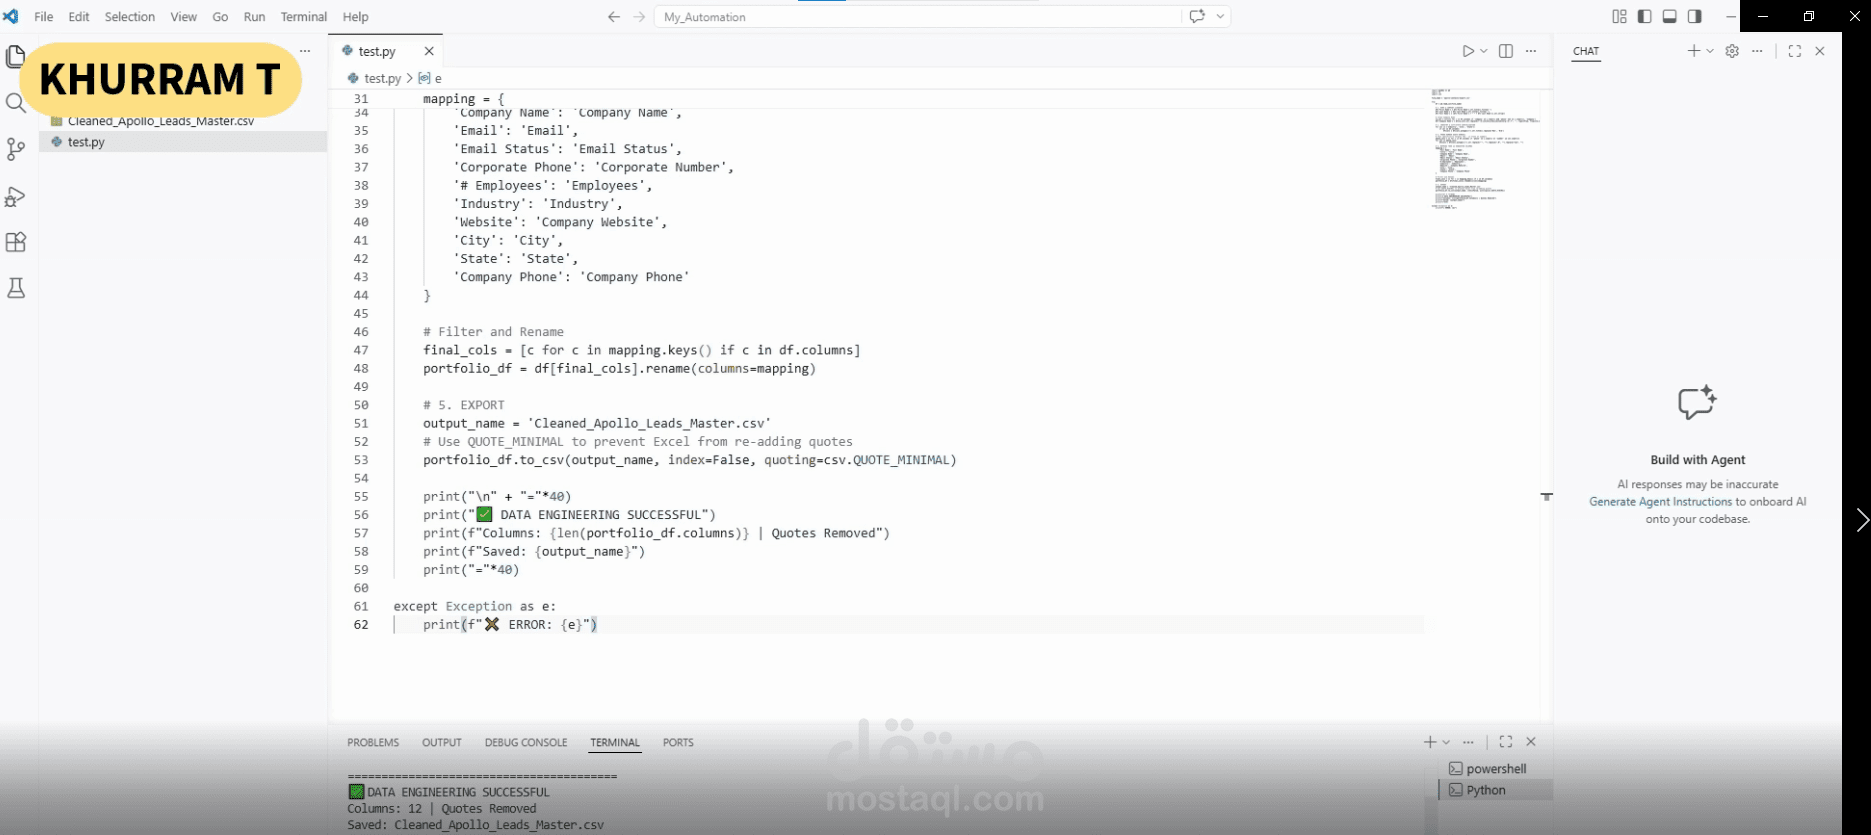Go back with the left arrow
The width and height of the screenshot is (1871, 835).
point(614,17)
